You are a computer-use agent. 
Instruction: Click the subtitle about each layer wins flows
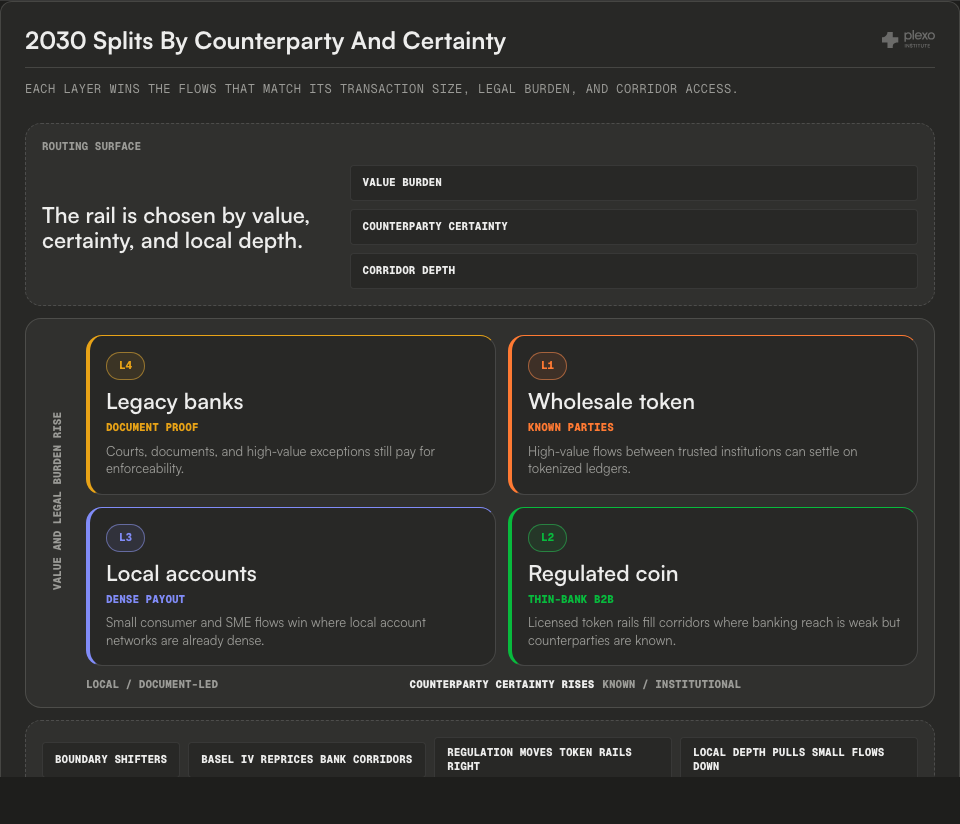click(x=381, y=89)
